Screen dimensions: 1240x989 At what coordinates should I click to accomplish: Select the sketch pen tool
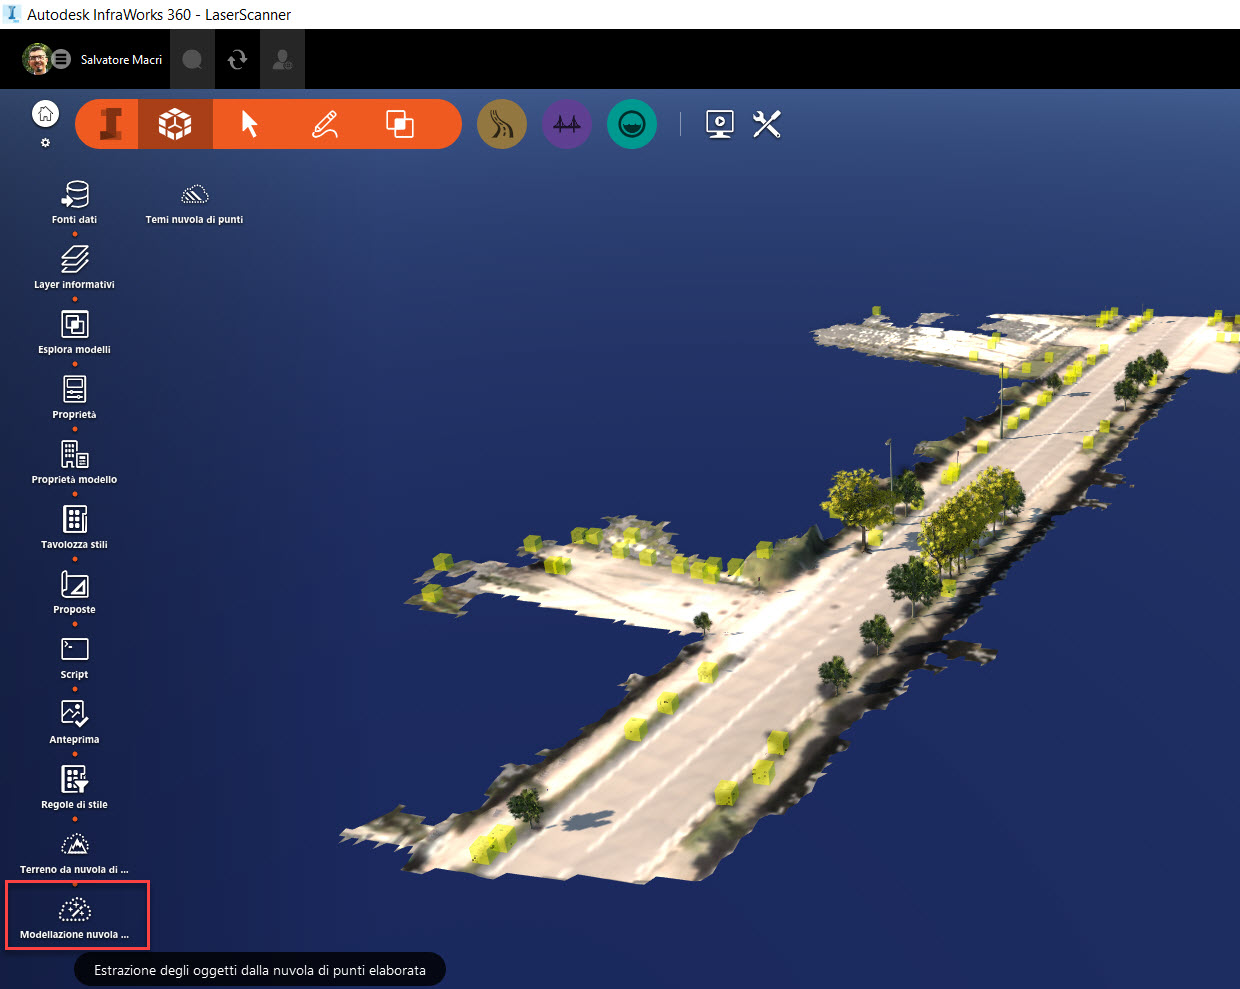click(324, 124)
